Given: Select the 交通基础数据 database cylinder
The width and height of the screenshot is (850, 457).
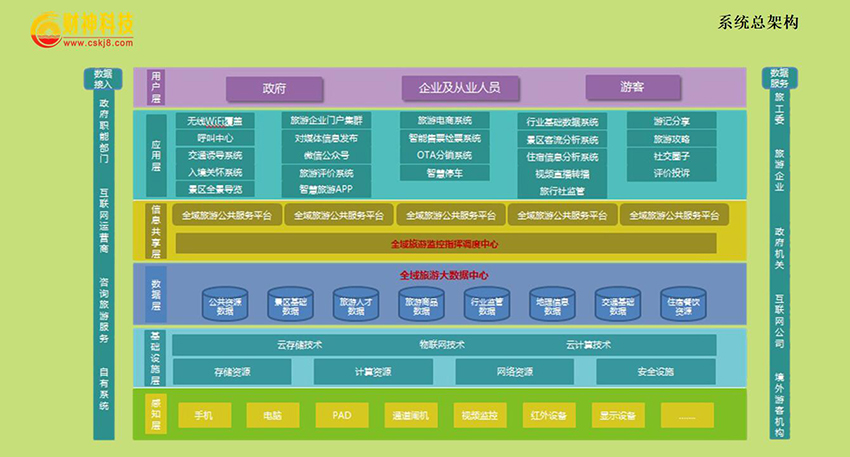Looking at the screenshot, I should 617,304.
